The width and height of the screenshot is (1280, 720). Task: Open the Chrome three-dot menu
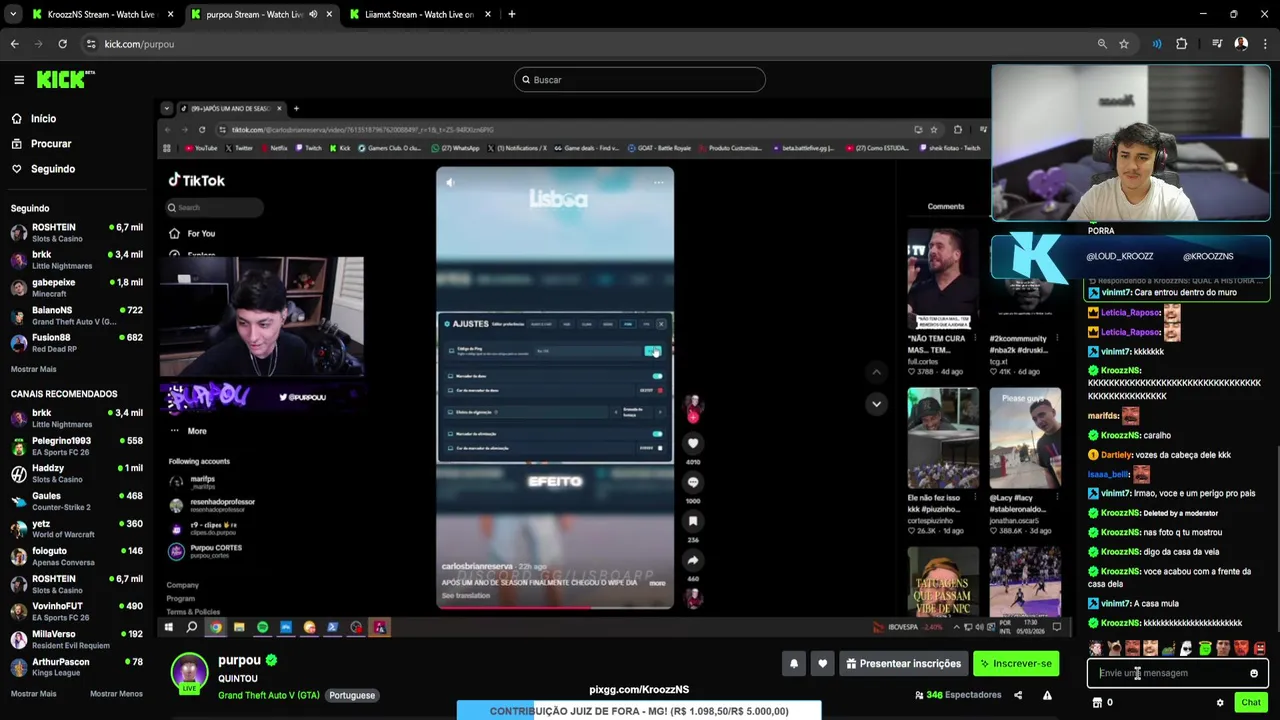tap(1265, 44)
